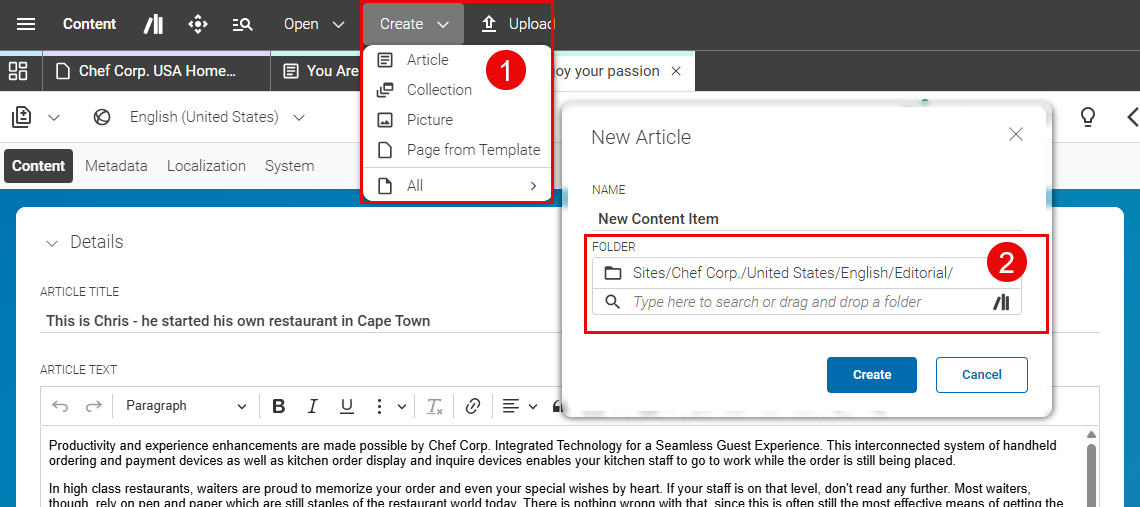Select the Content form tab

point(39,166)
